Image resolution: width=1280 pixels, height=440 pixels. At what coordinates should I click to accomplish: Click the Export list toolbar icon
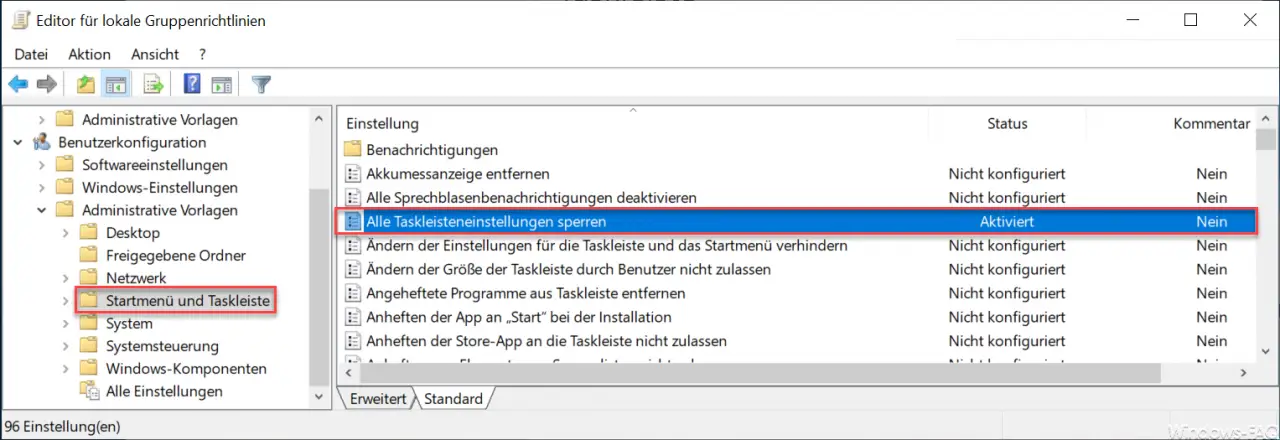tap(153, 84)
